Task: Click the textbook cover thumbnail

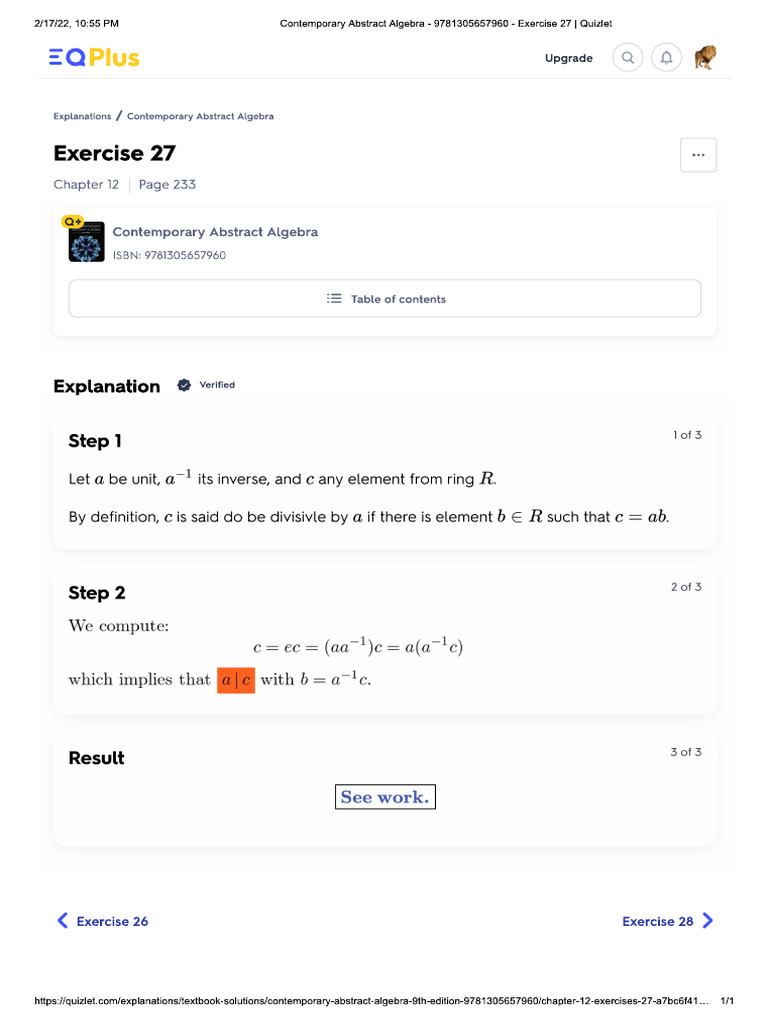Action: click(x=86, y=242)
